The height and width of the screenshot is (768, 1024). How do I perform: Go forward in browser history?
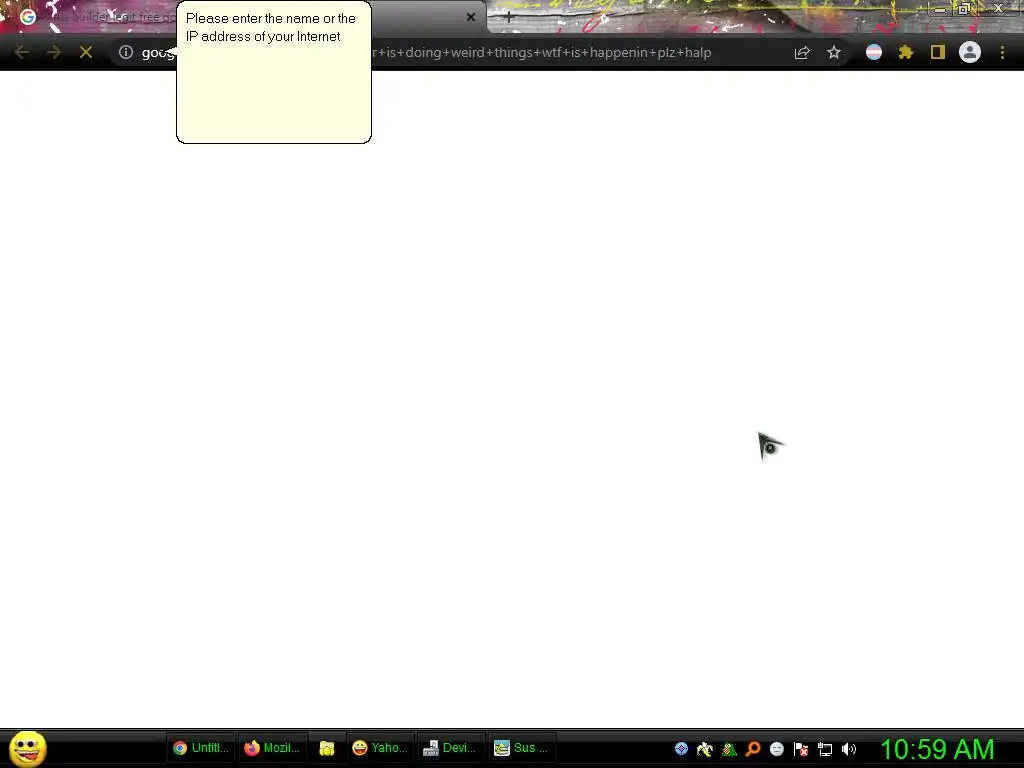pyautogui.click(x=54, y=52)
